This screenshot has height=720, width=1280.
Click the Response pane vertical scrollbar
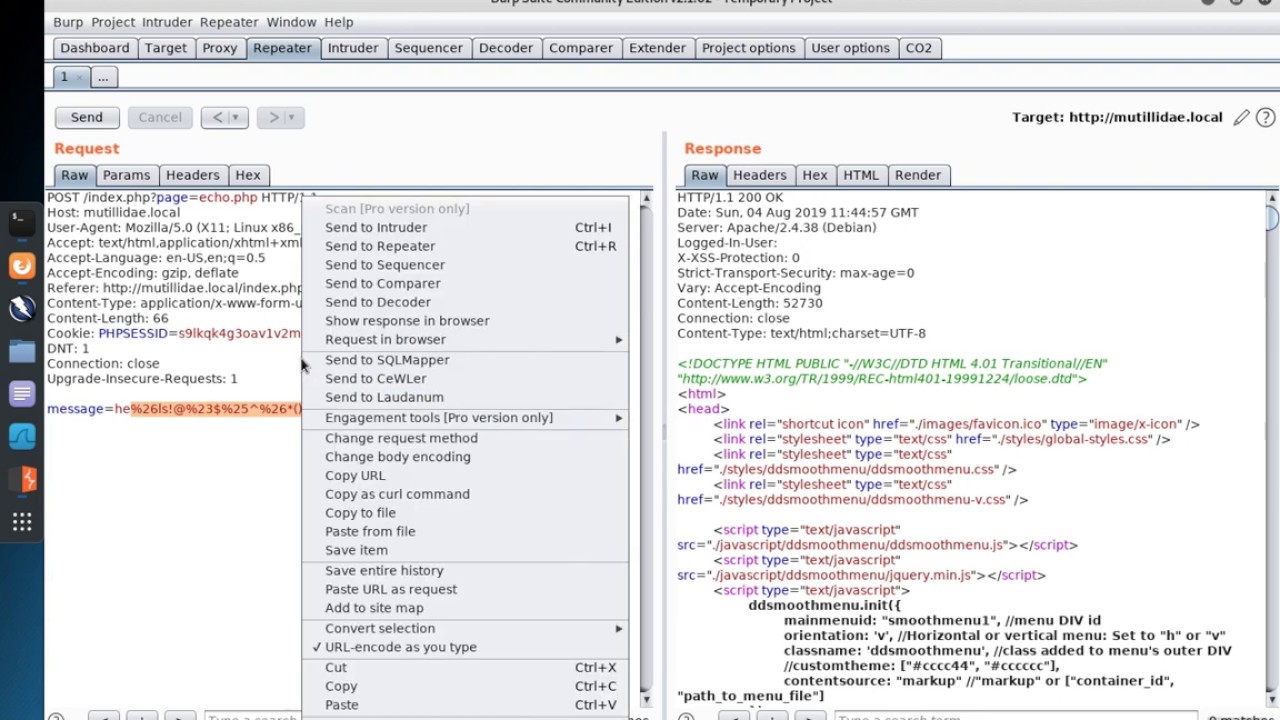pyautogui.click(x=1271, y=450)
